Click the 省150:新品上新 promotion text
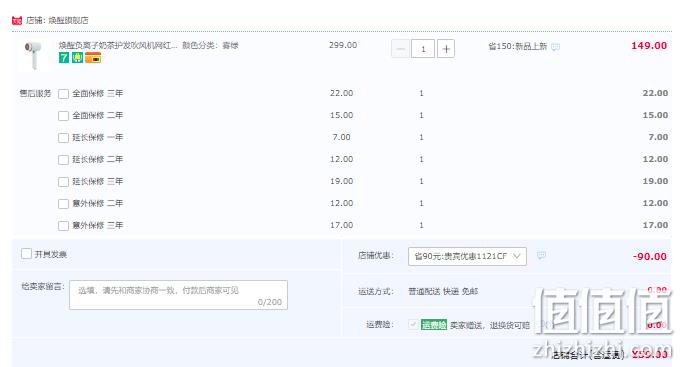682x367 pixels. tap(518, 46)
